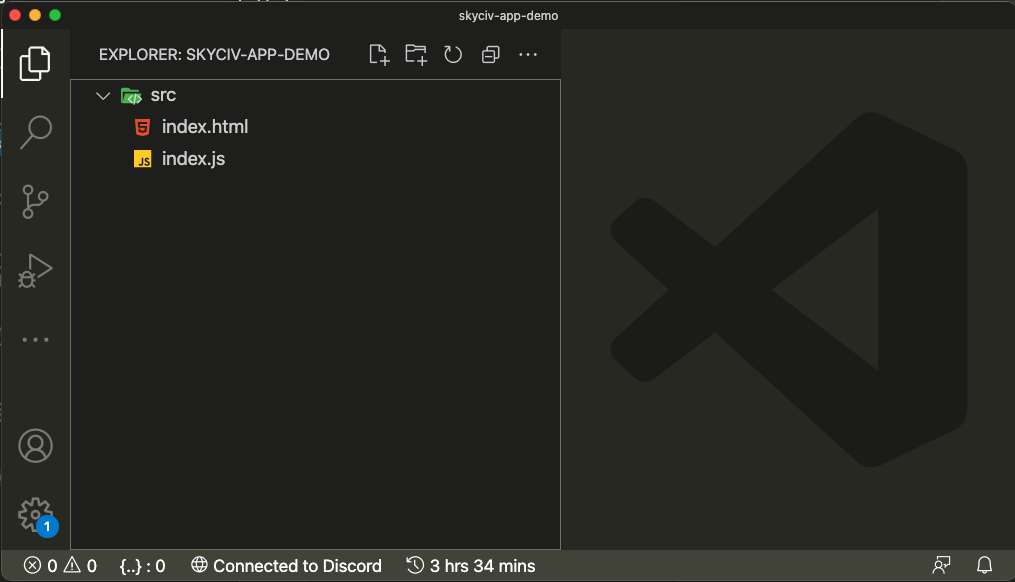This screenshot has width=1015, height=582.
Task: Open the Source Control view
Action: pyautogui.click(x=35, y=201)
